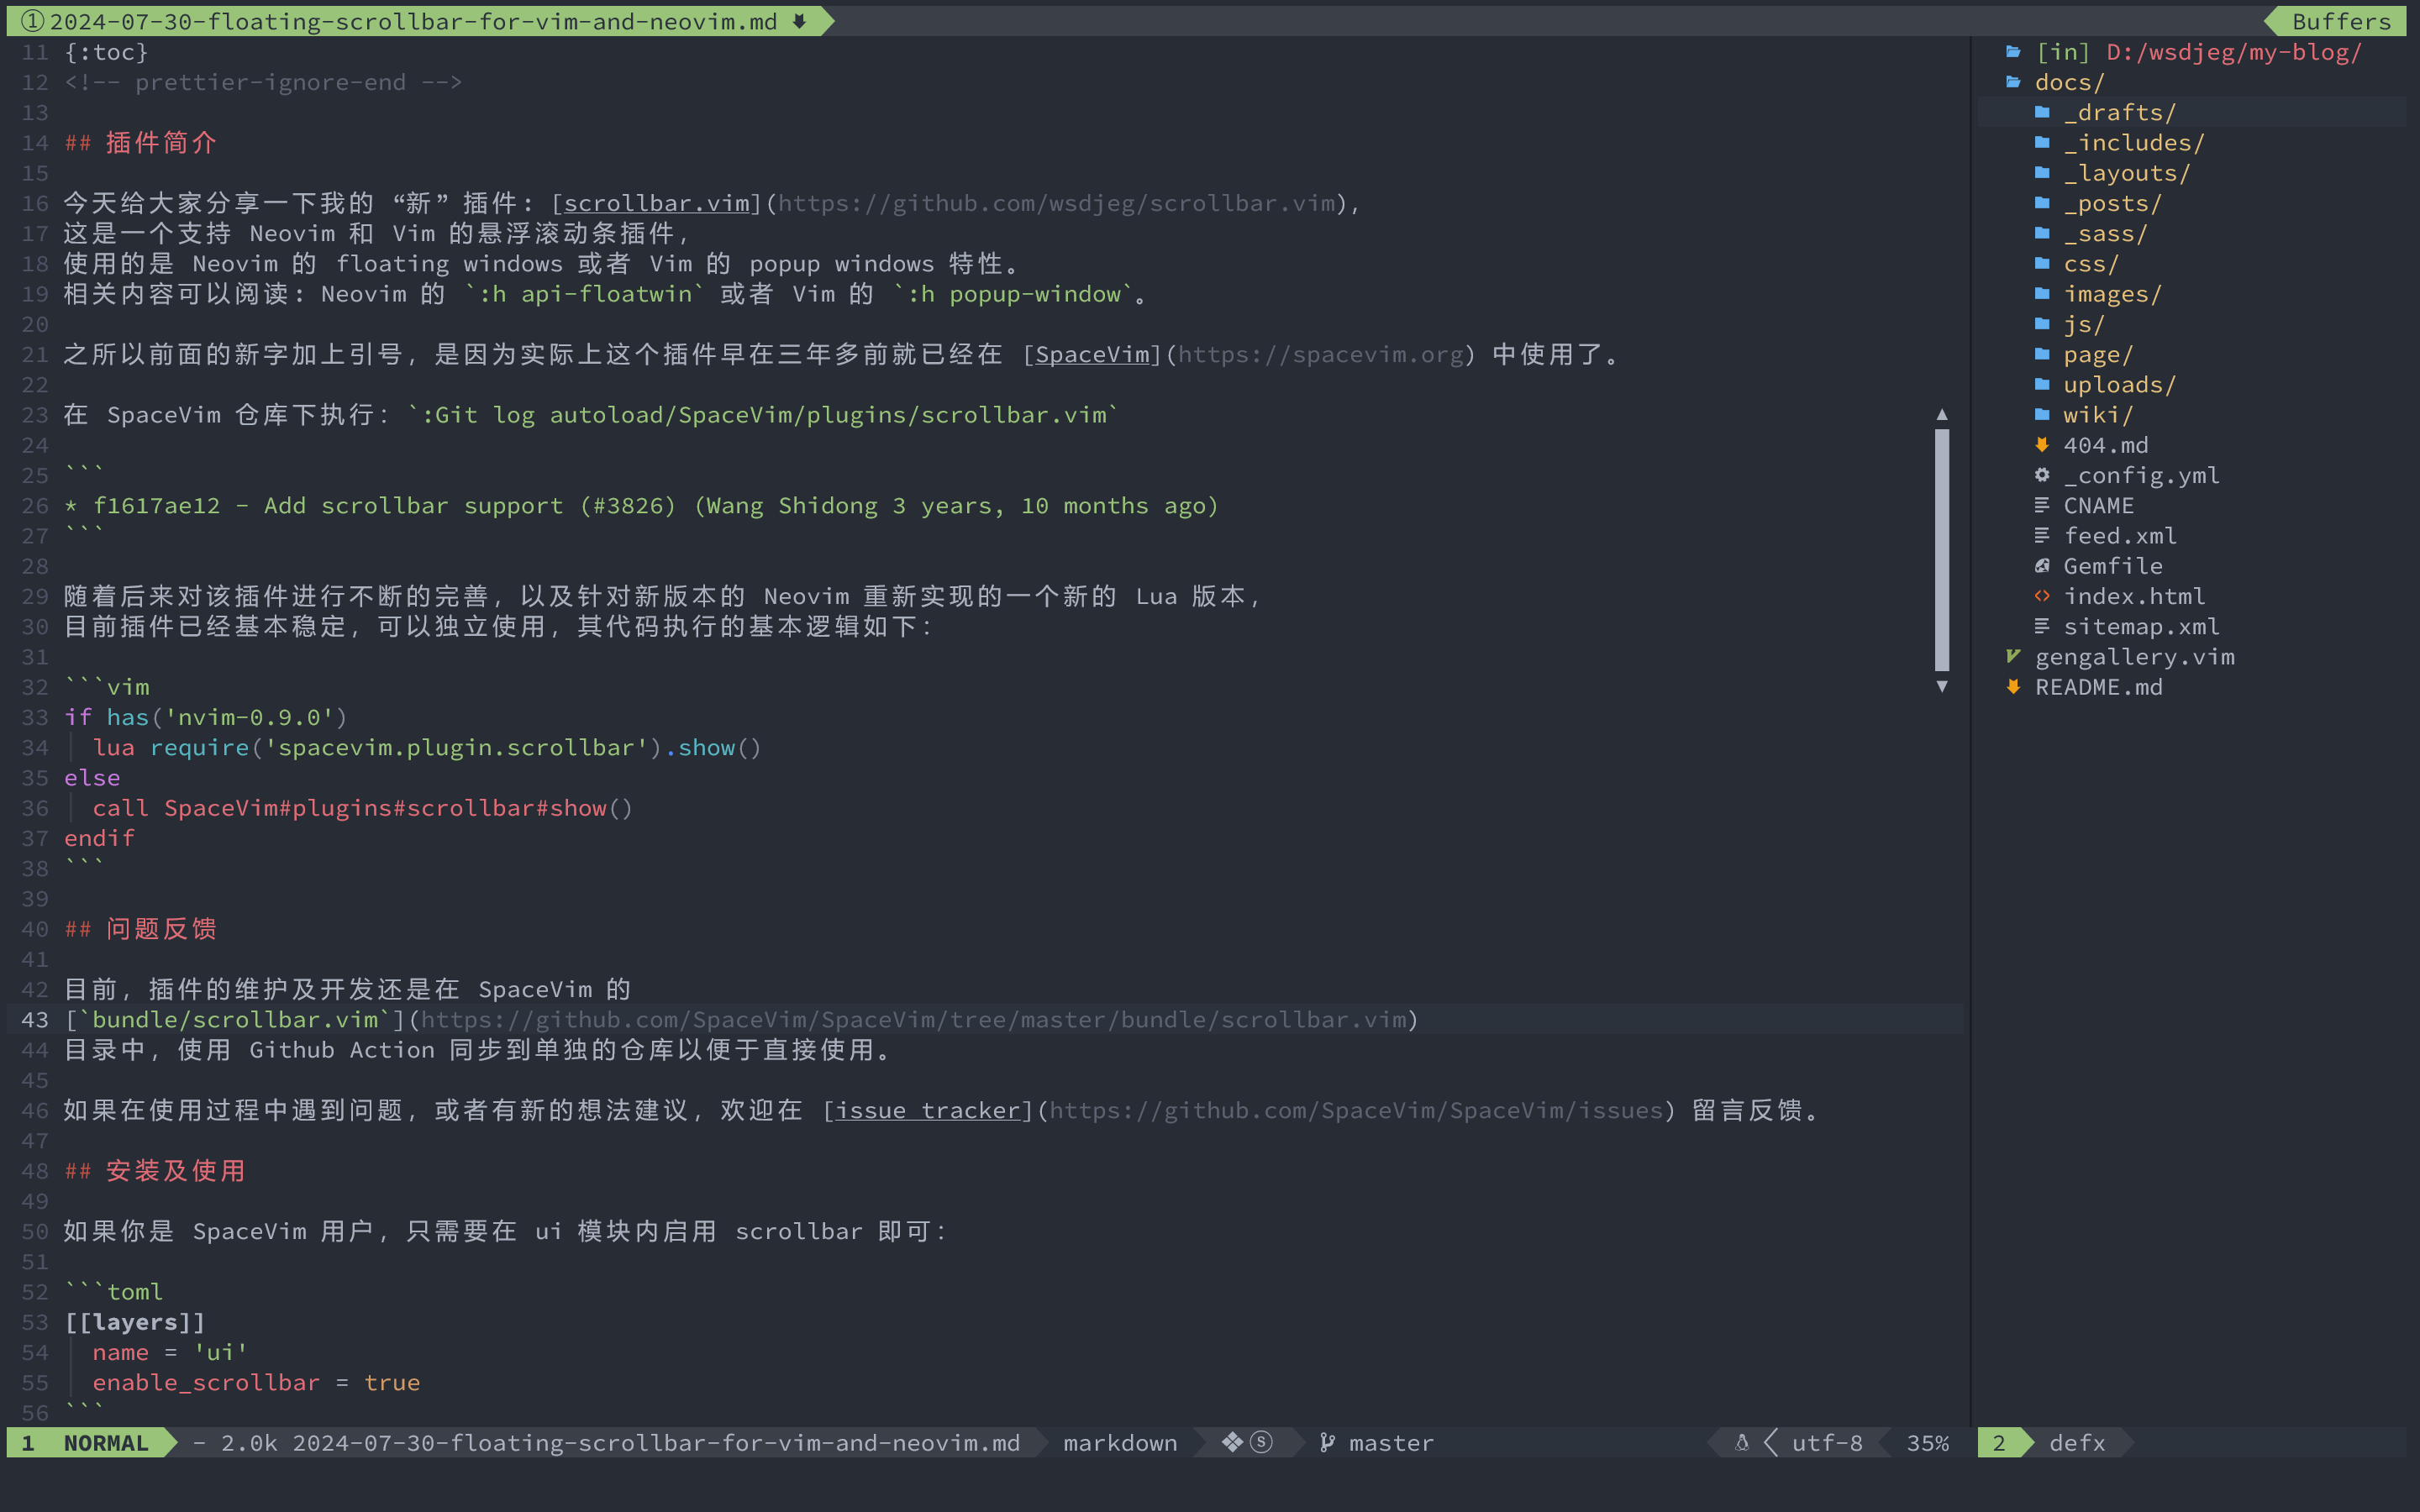Click the Gemfile ruby icon

click(x=2042, y=566)
